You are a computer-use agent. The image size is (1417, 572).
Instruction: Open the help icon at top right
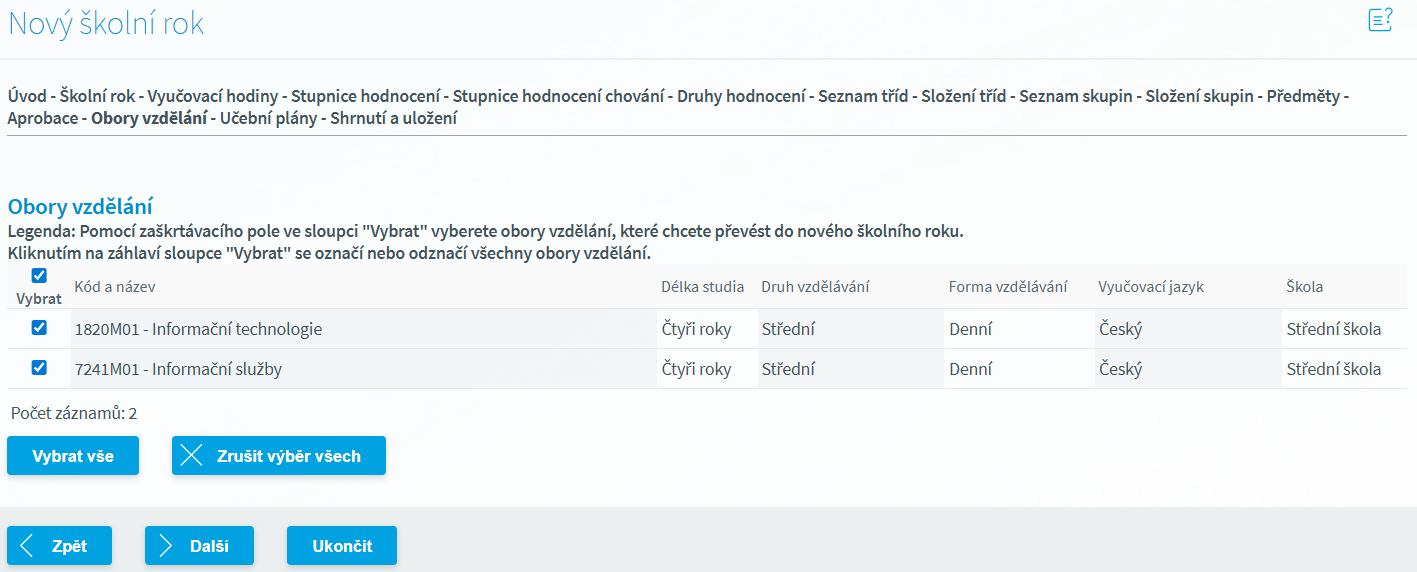click(x=1380, y=20)
